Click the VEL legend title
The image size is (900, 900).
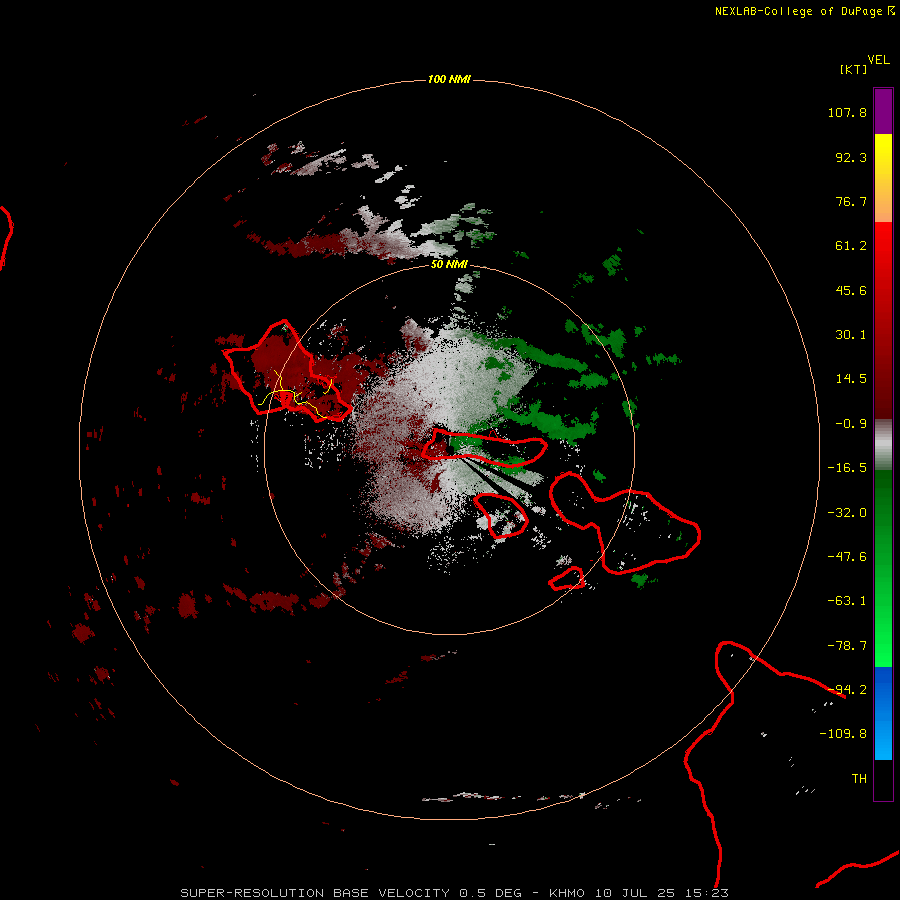878,60
